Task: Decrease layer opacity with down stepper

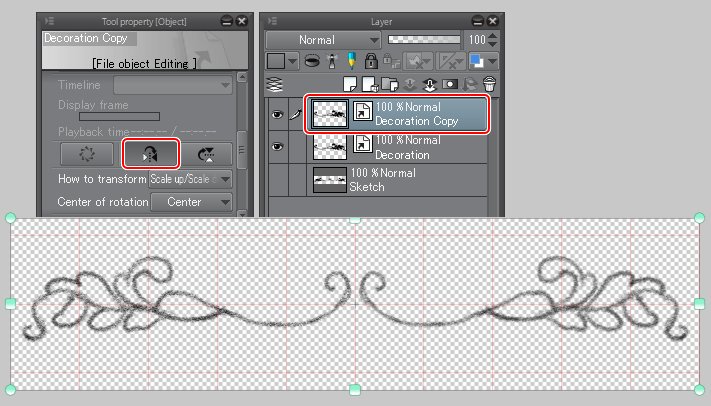Action: pos(492,44)
